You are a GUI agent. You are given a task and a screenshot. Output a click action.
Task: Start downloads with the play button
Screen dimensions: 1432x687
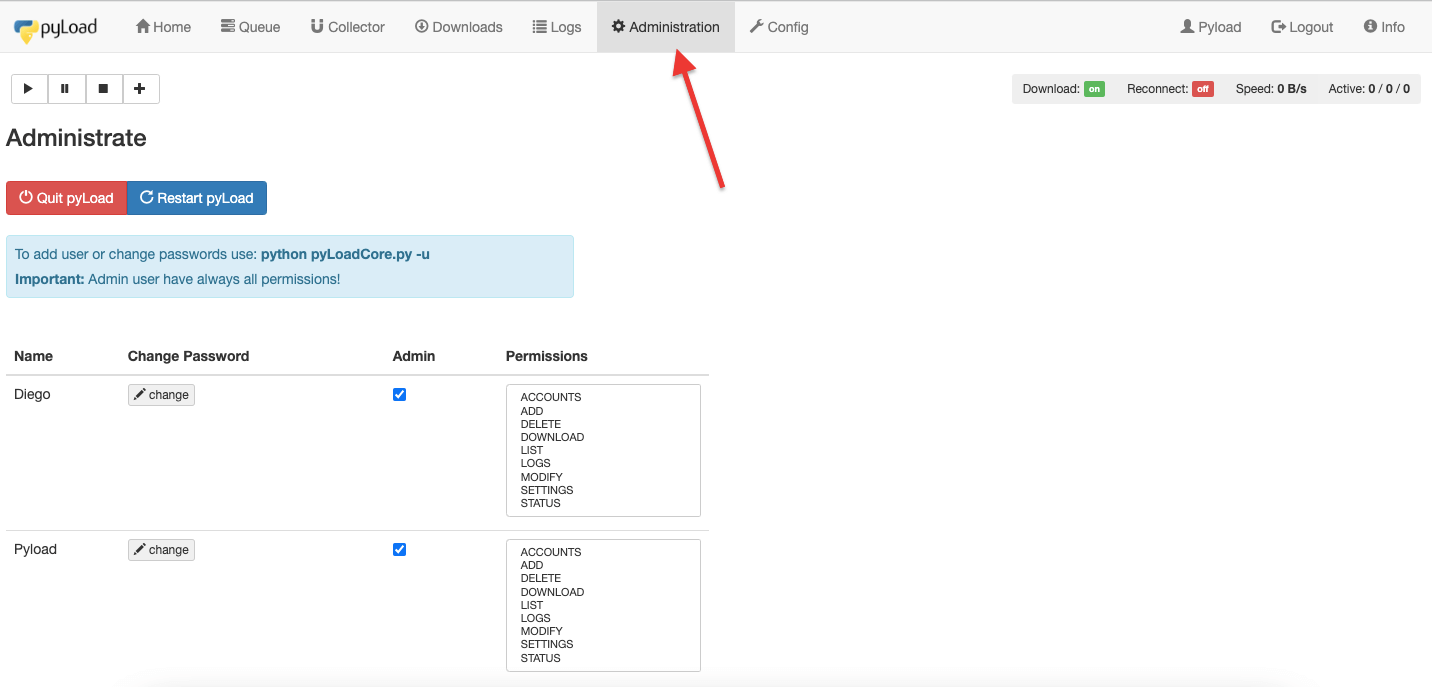(29, 89)
